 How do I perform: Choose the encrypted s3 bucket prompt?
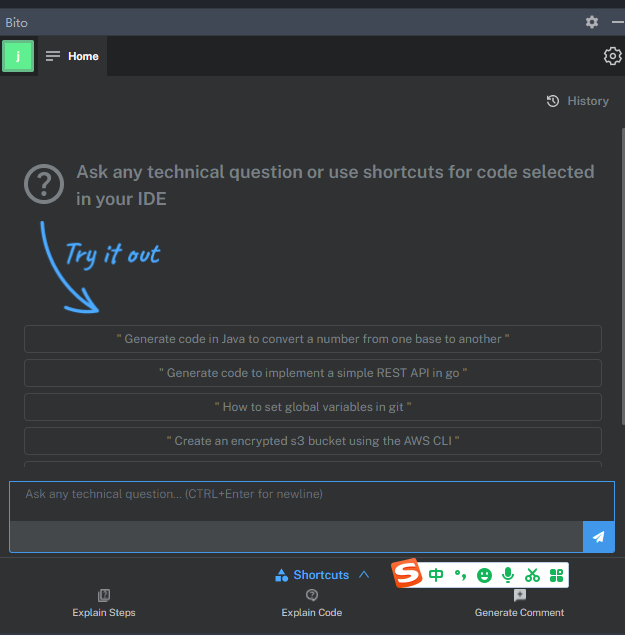(313, 441)
